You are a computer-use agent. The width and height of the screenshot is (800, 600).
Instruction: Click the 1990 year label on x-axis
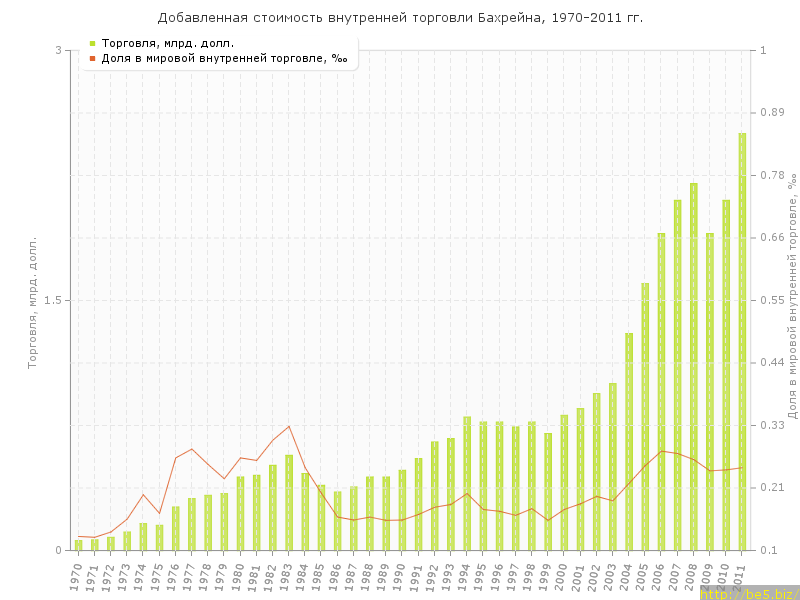400,577
